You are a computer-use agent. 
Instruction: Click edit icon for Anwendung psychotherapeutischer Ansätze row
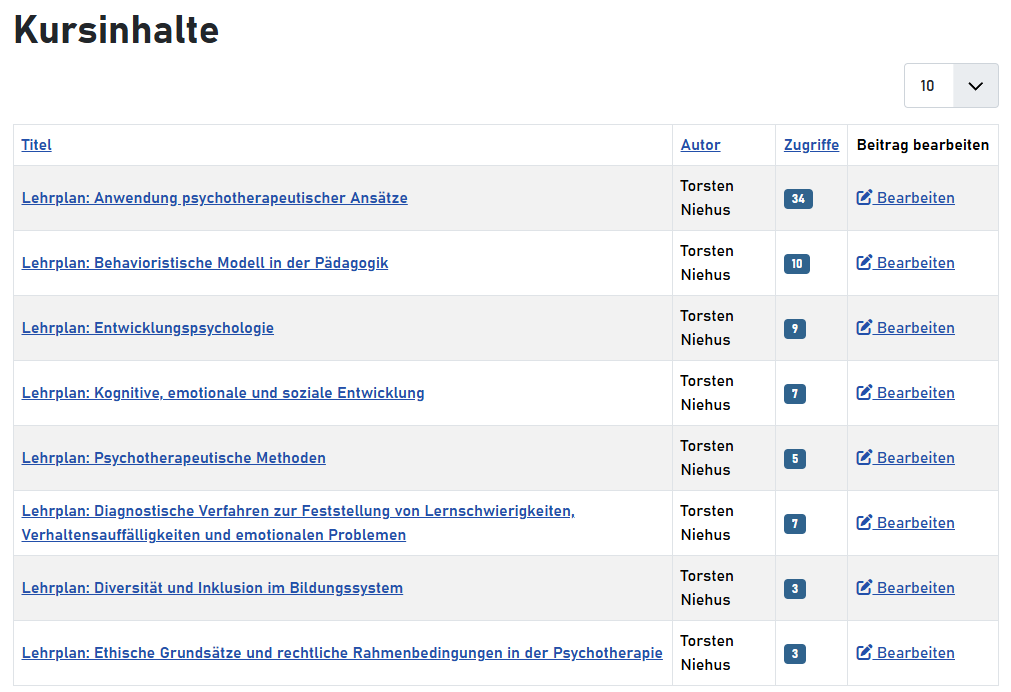[865, 198]
